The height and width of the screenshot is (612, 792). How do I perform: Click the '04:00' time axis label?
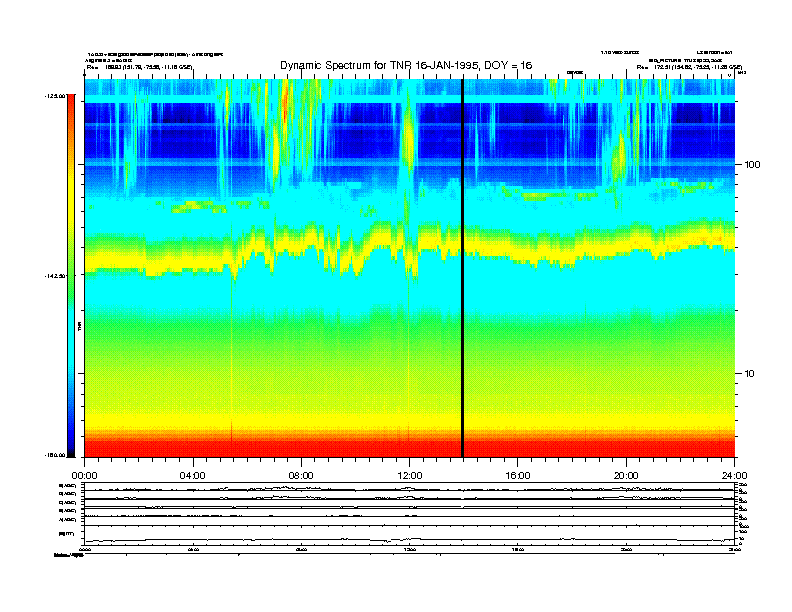(x=193, y=476)
